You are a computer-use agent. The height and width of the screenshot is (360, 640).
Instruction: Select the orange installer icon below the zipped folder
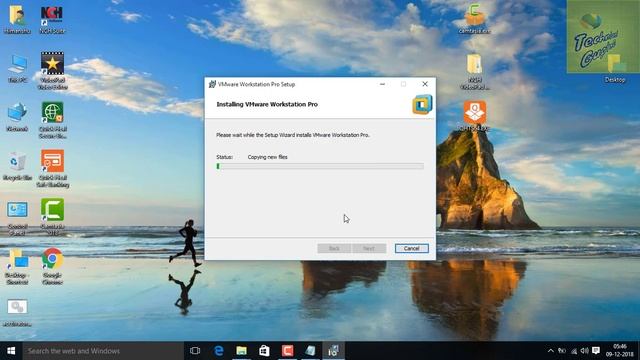coord(474,116)
